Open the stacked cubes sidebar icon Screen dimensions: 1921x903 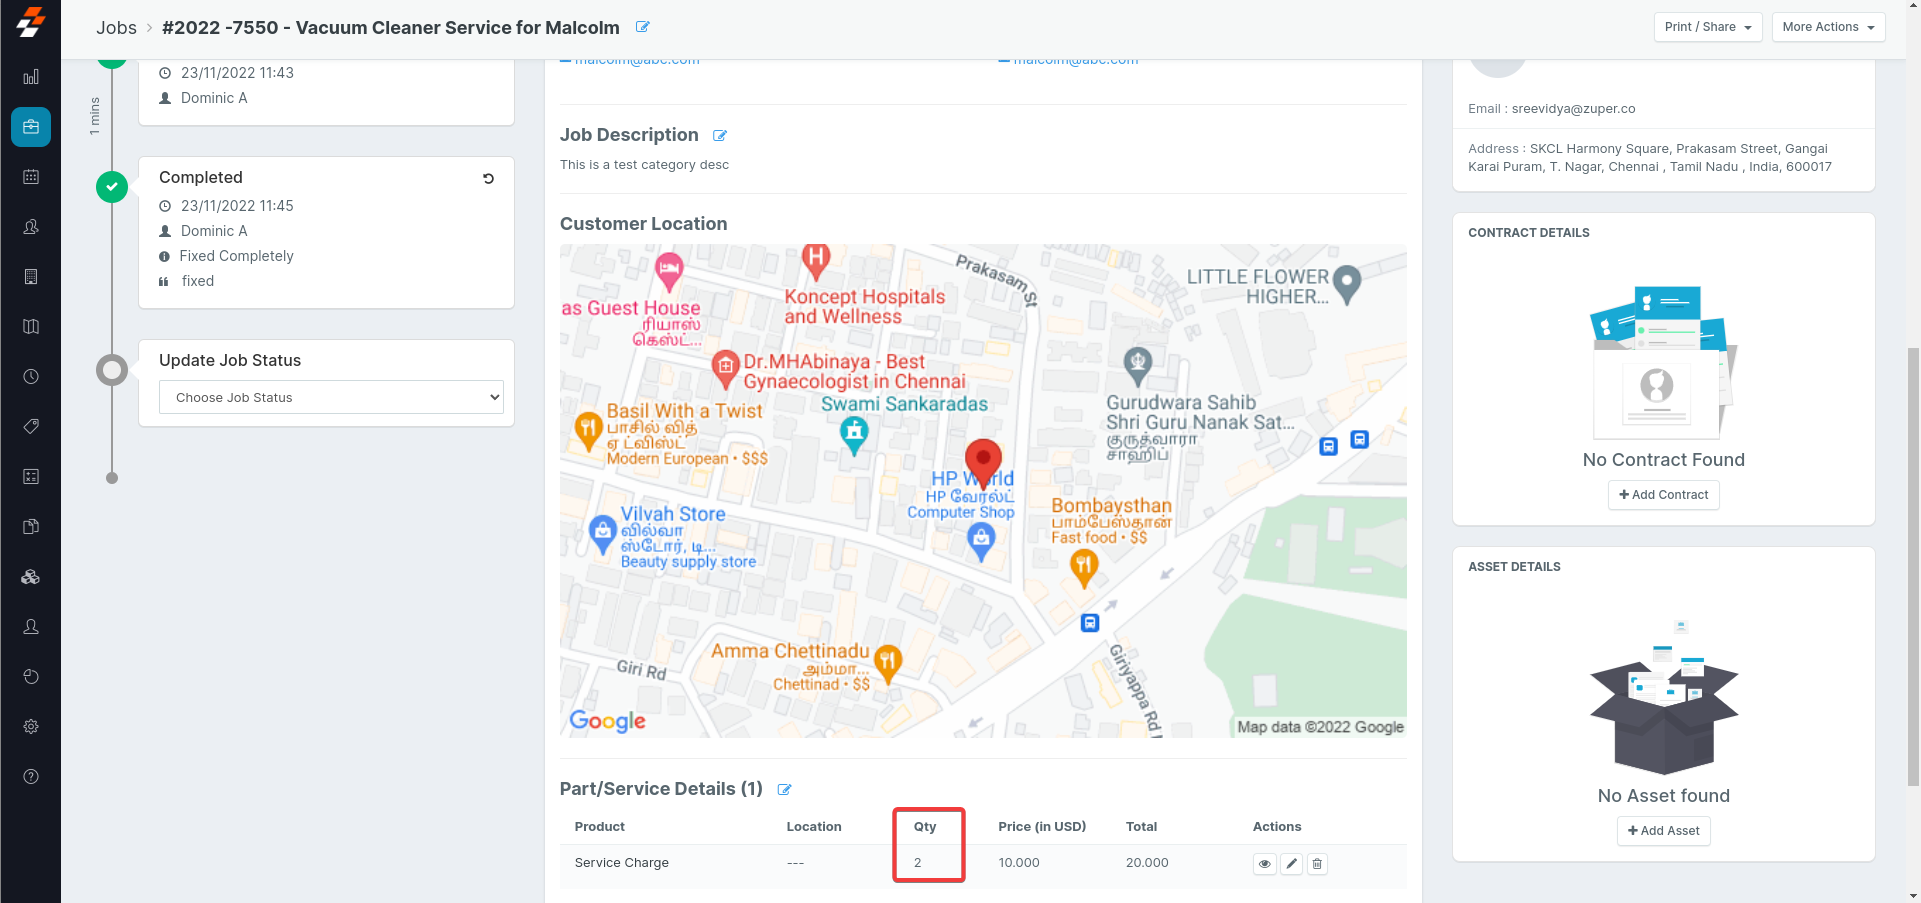click(31, 577)
